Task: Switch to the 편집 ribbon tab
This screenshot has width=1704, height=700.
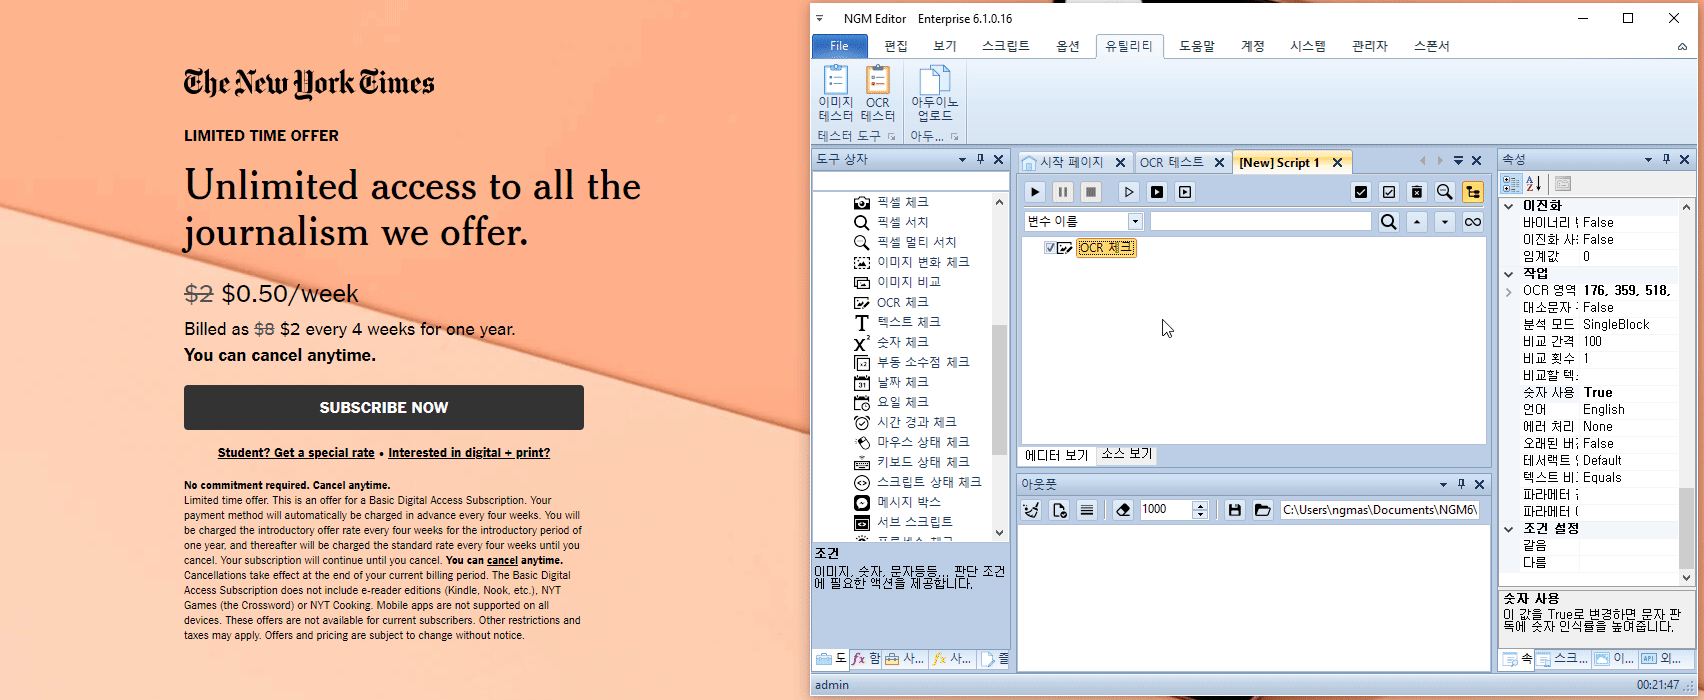Action: 896,46
